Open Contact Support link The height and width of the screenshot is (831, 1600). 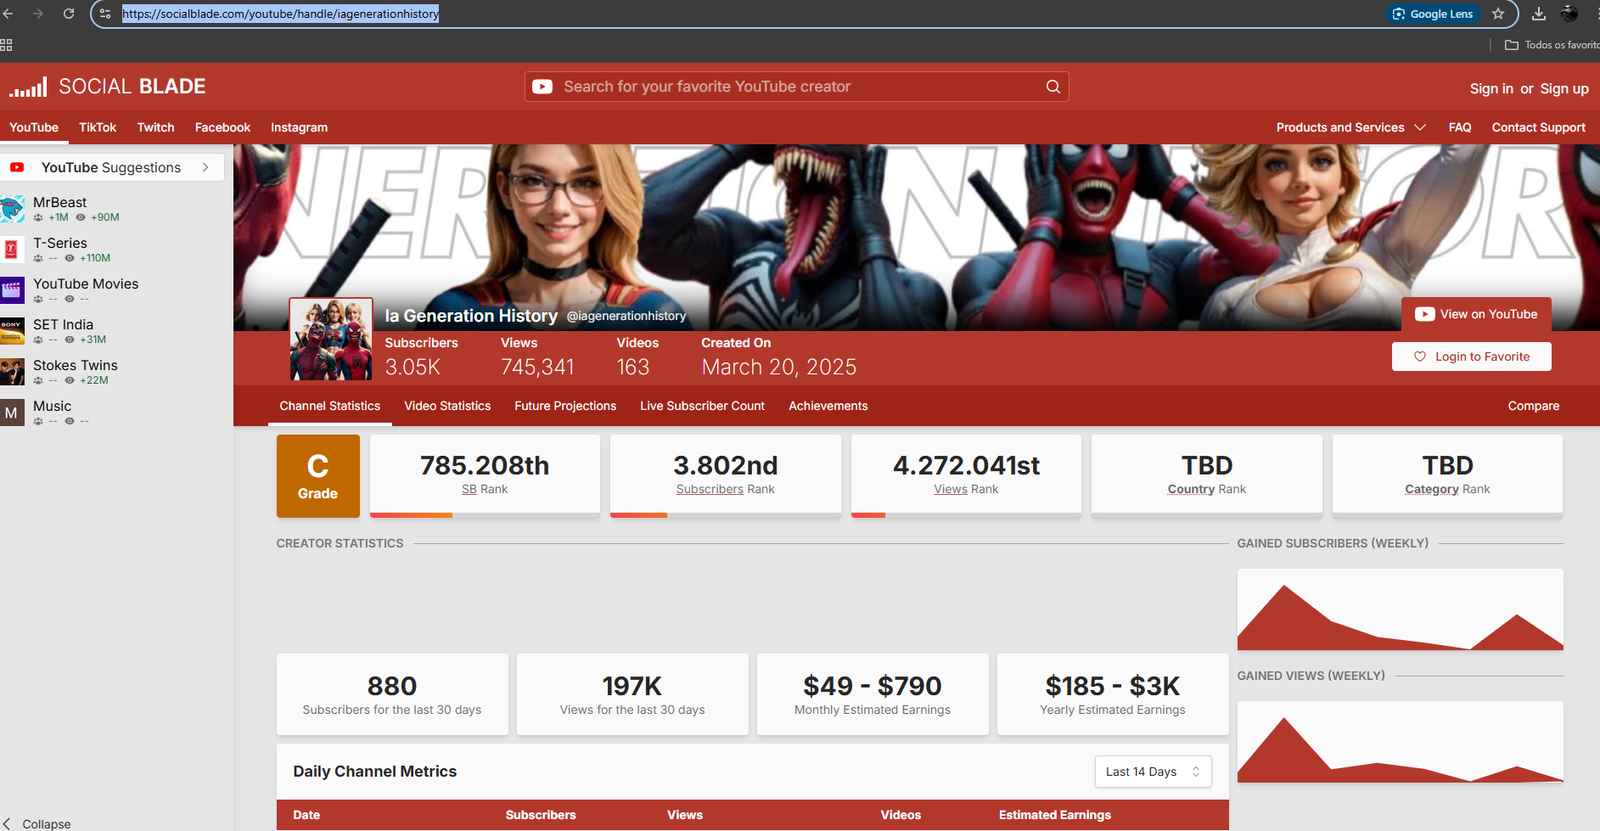coord(1538,128)
